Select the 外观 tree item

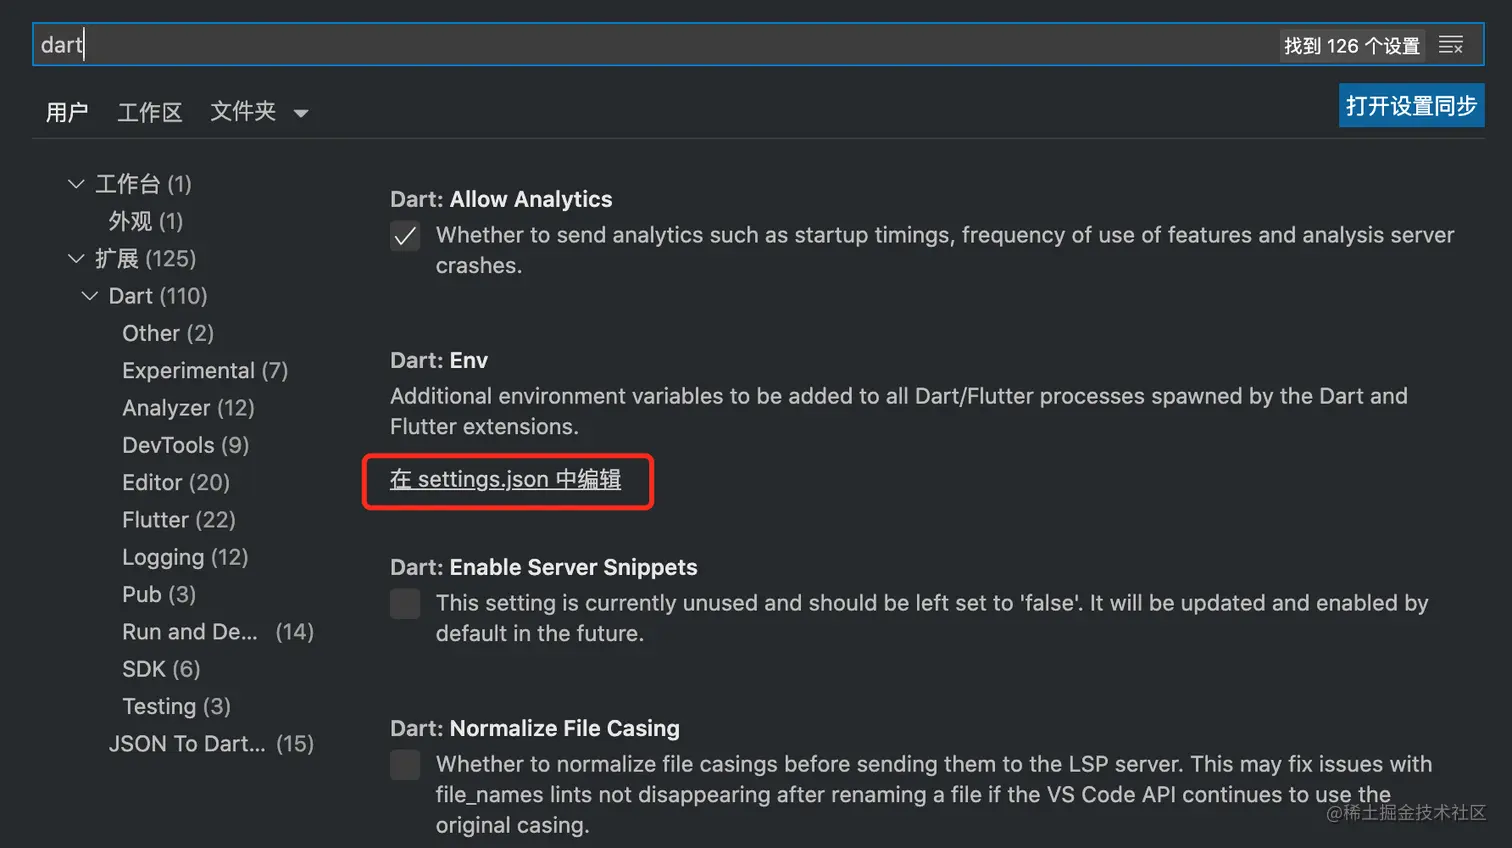pos(145,221)
